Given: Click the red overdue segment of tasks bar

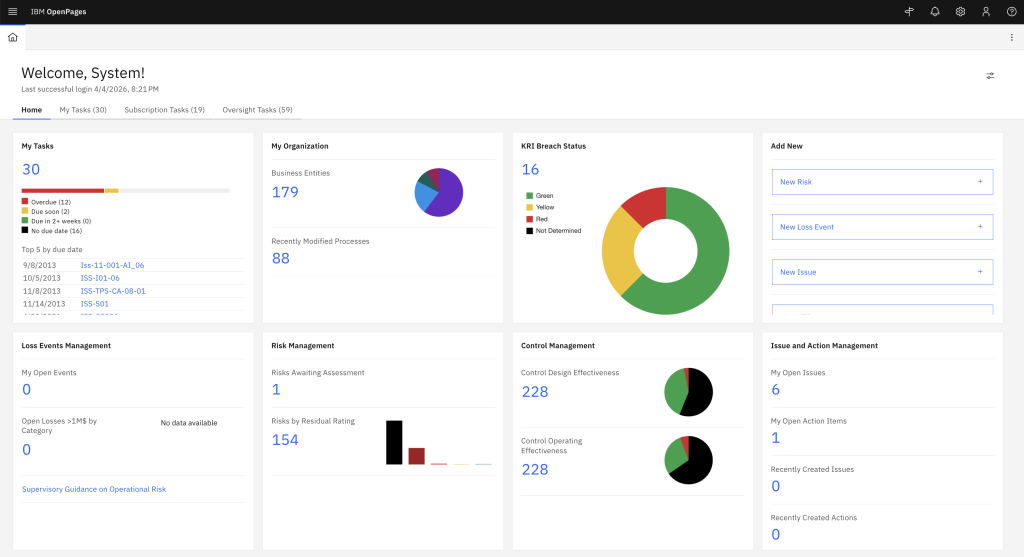Looking at the screenshot, I should click(63, 191).
